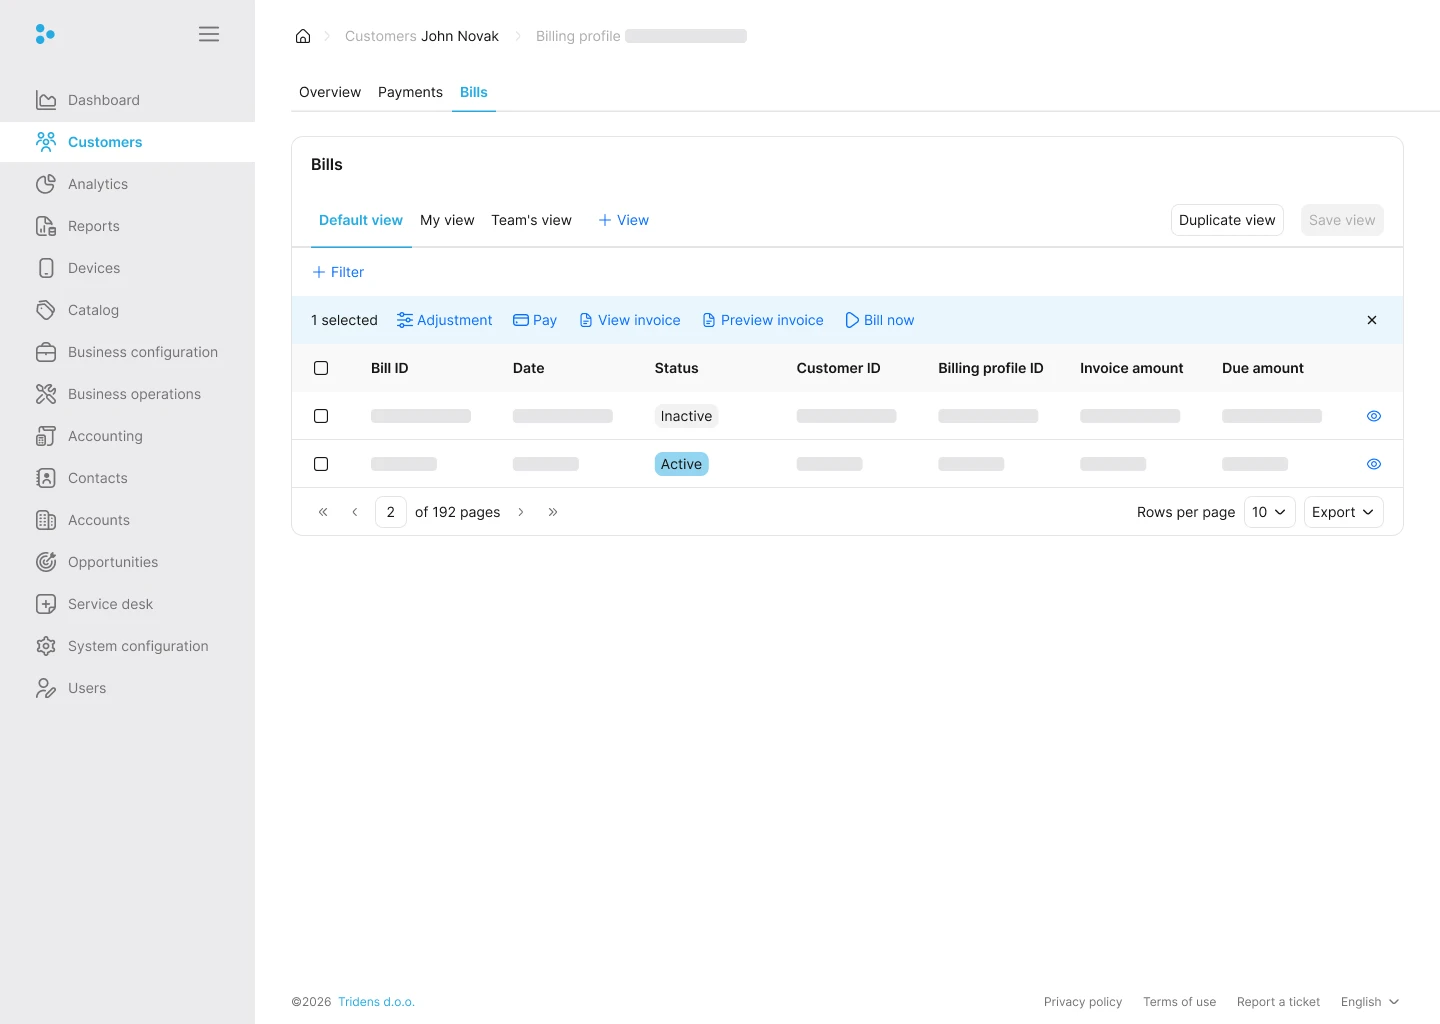Switch to the Payments tab
The image size is (1440, 1024).
click(x=410, y=92)
